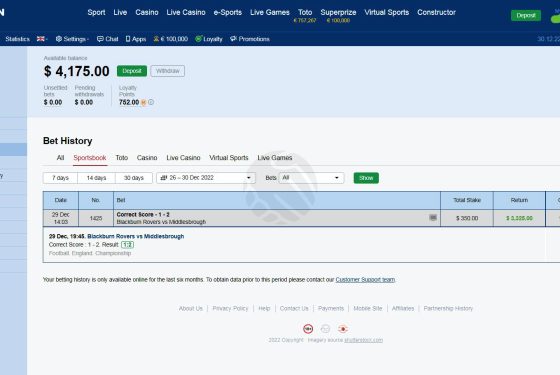Select the Casino bet history tab
Image resolution: width=560 pixels, height=375 pixels.
pos(147,158)
